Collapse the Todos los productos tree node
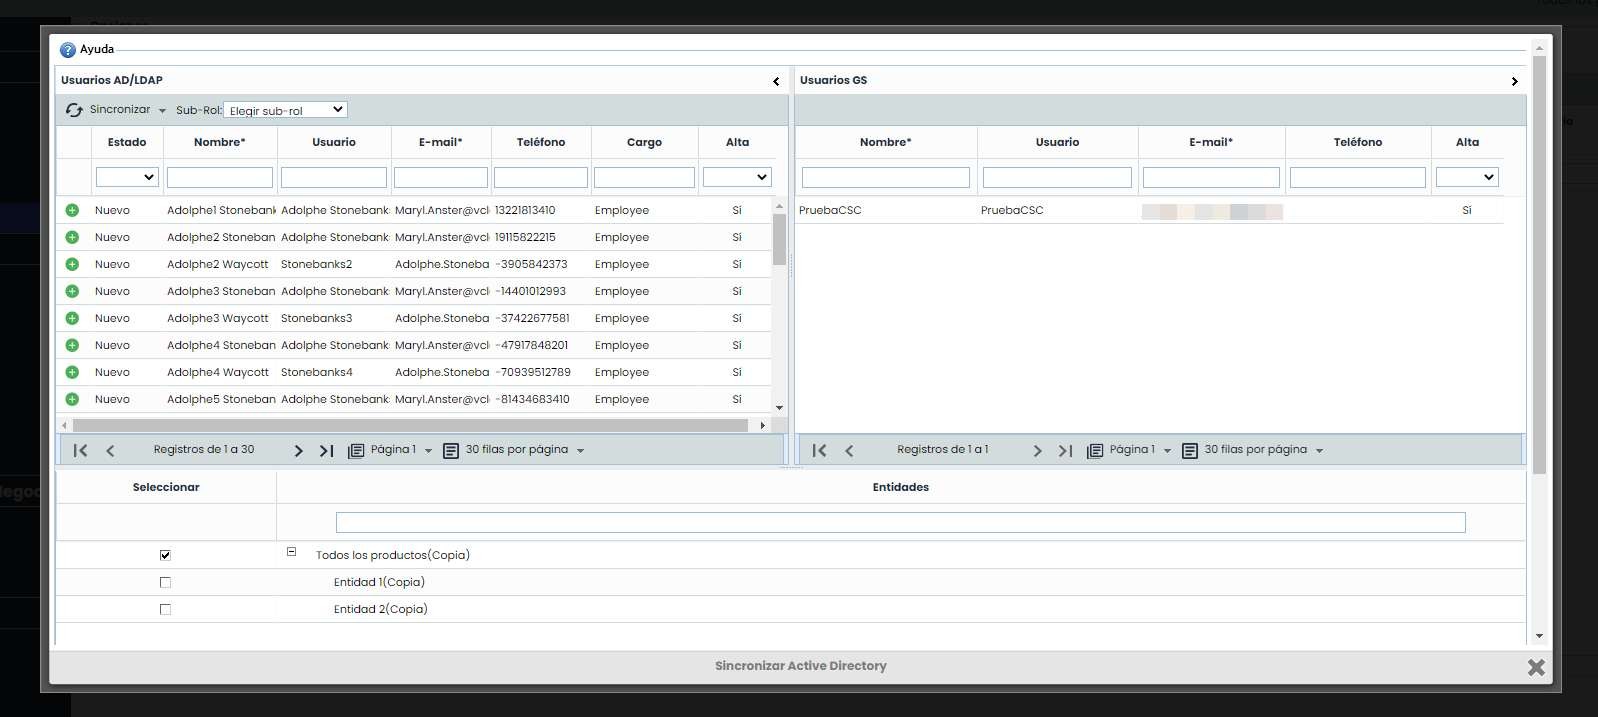This screenshot has width=1598, height=717. tap(292, 552)
